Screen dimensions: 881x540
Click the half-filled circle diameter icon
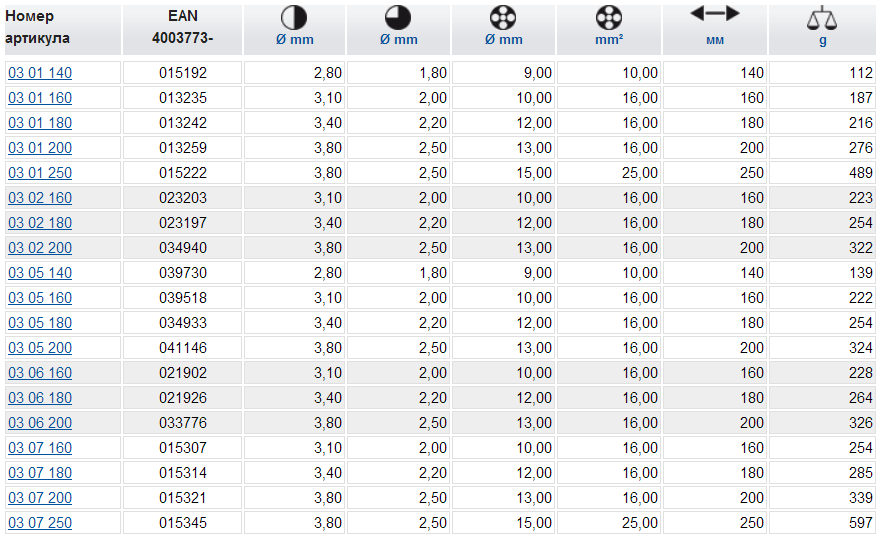pyautogui.click(x=294, y=17)
